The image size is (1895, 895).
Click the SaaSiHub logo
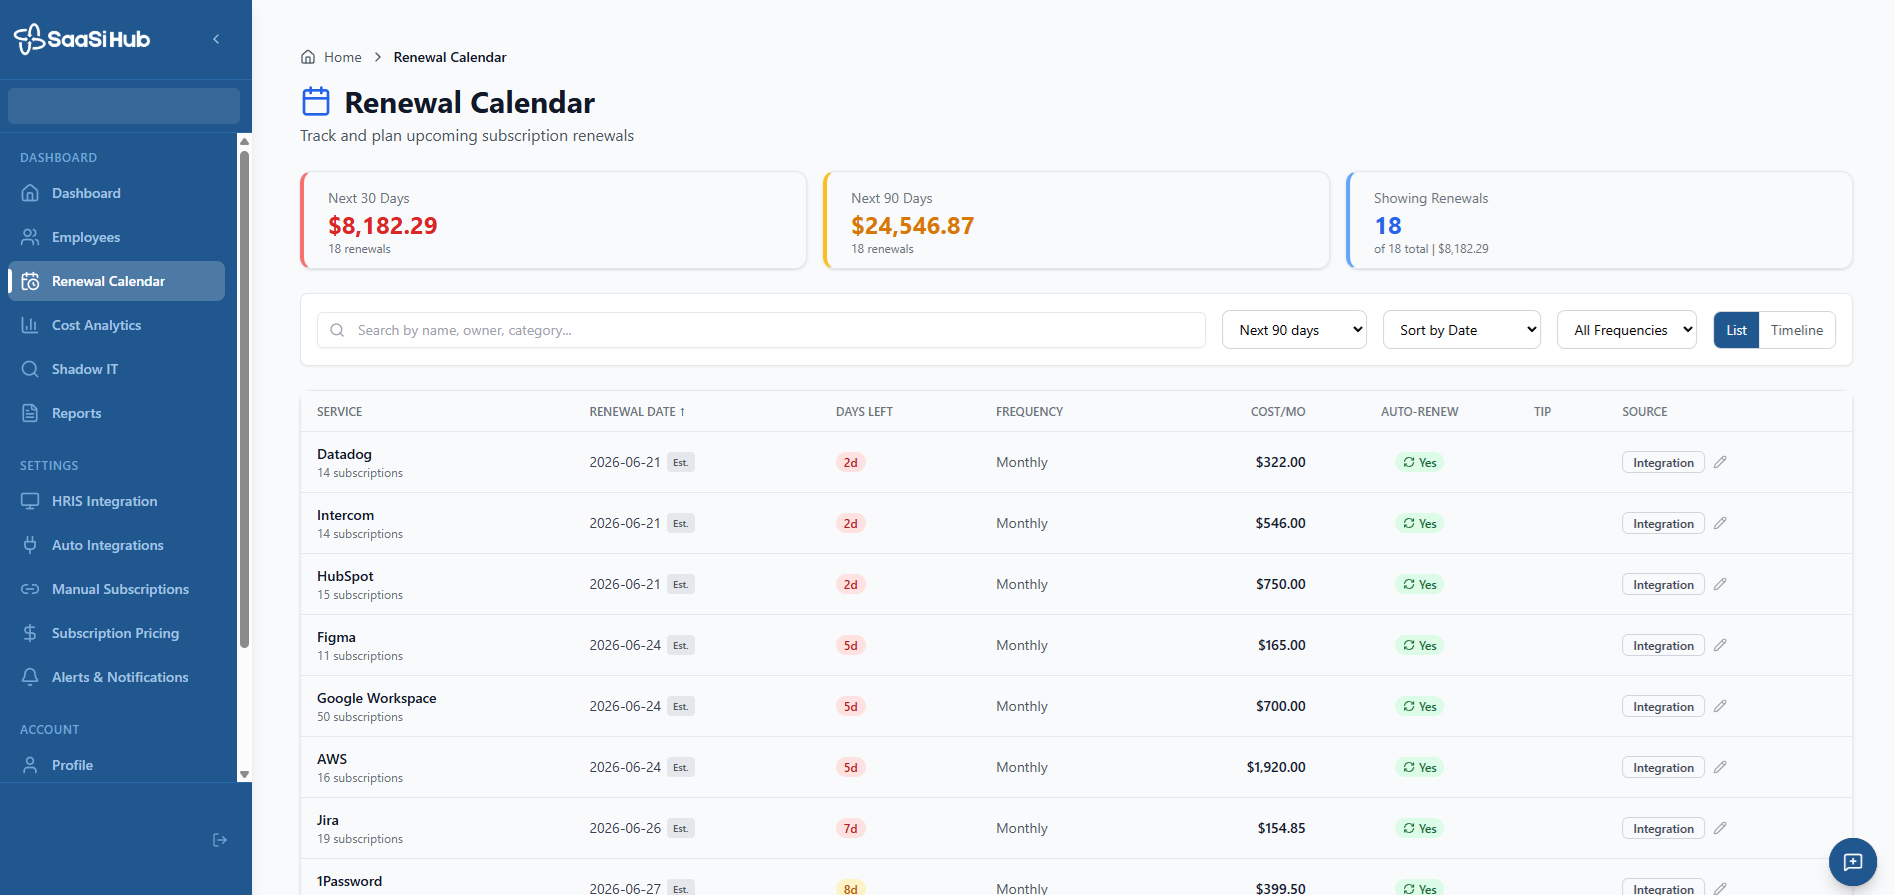[82, 39]
